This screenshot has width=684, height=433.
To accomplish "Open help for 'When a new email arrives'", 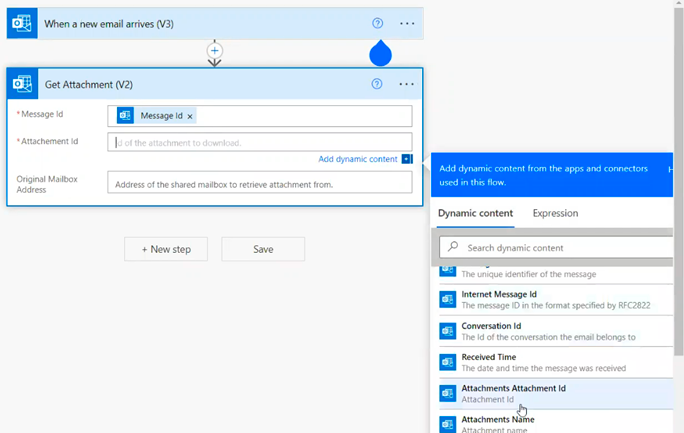I will pos(377,24).
